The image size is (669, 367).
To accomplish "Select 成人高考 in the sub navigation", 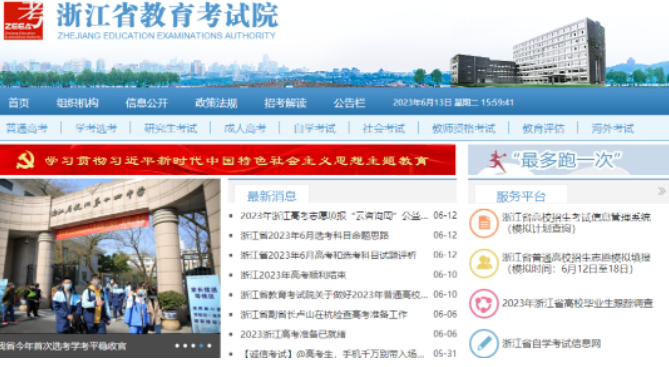I will [245, 128].
